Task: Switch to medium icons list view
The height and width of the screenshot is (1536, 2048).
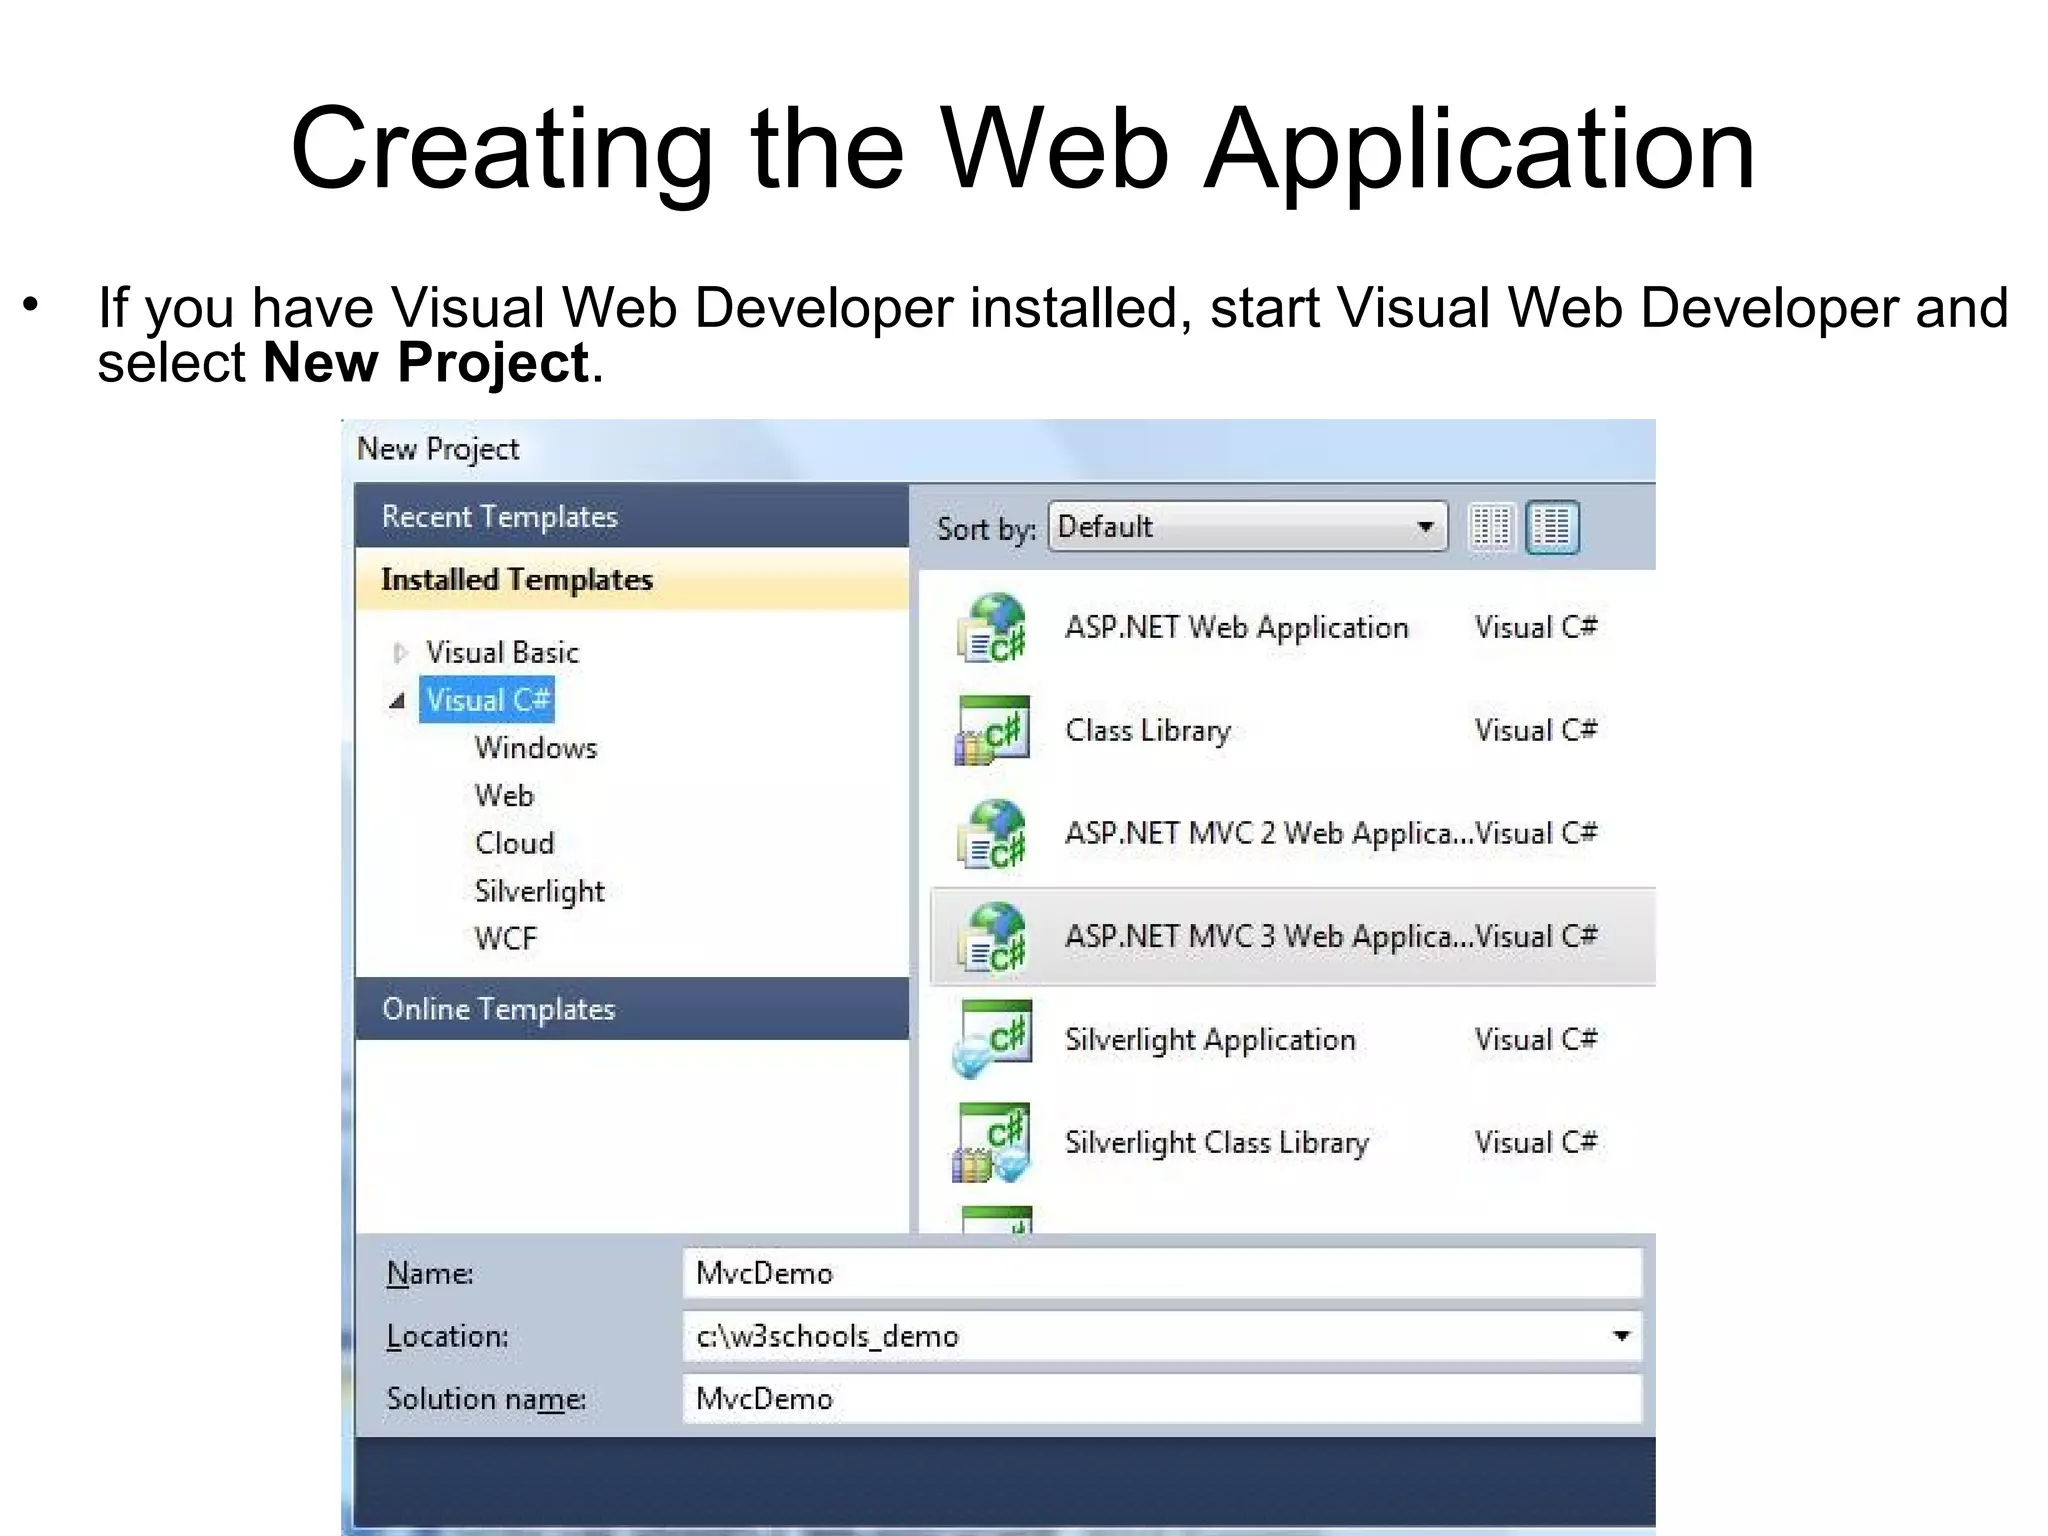Action: pyautogui.click(x=1552, y=527)
